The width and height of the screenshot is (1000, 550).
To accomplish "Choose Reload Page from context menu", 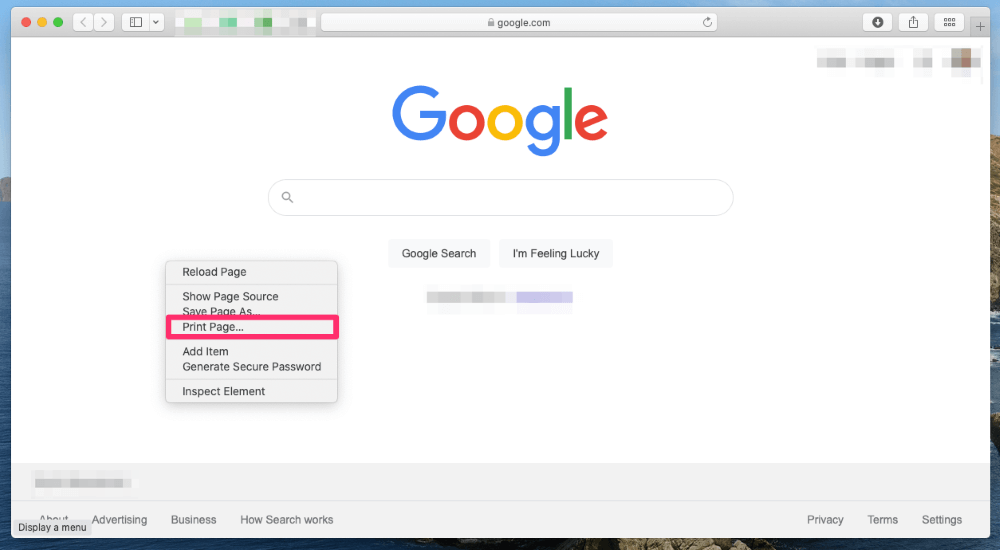I will (251, 272).
